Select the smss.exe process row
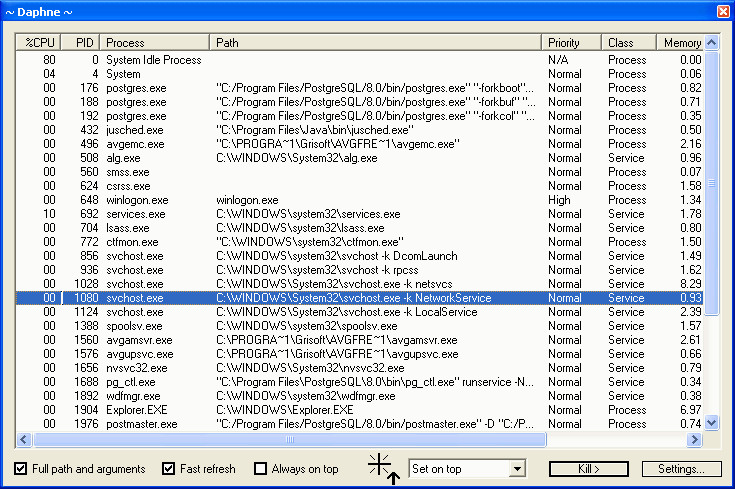735x489 pixels. (x=360, y=172)
